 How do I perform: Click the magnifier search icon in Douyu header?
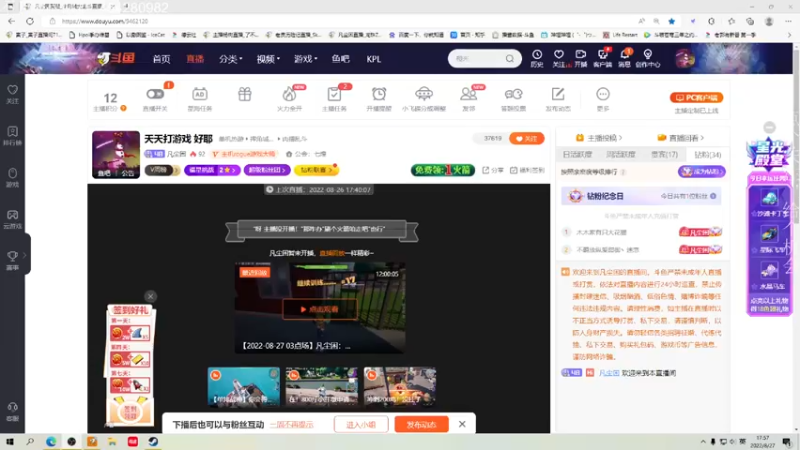click(510, 59)
